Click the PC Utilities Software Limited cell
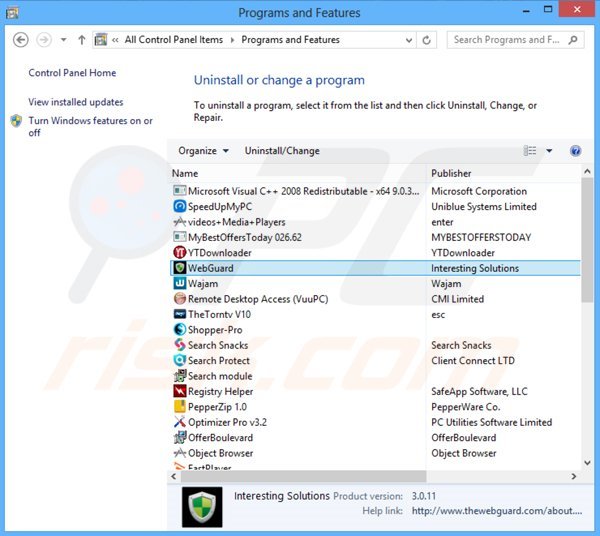The width and height of the screenshot is (600, 536). pos(491,422)
